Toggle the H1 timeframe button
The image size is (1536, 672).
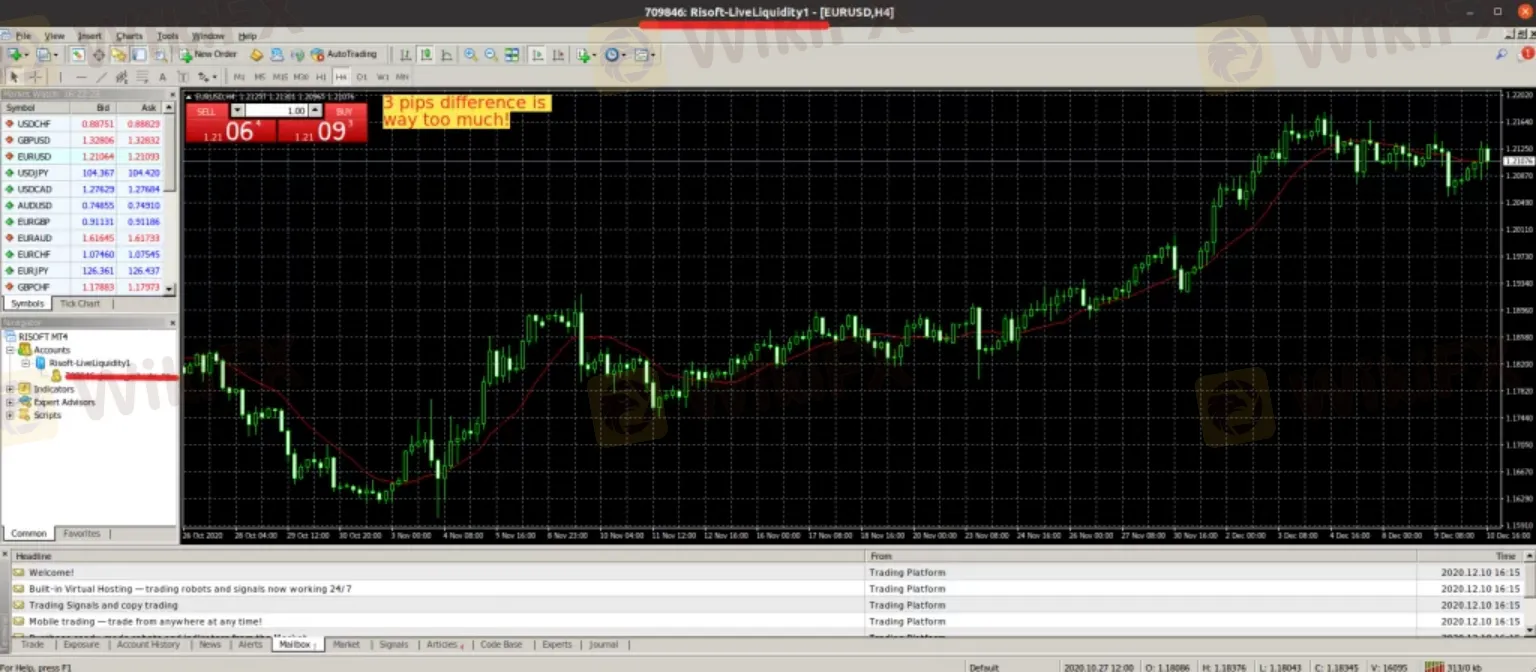[320, 77]
